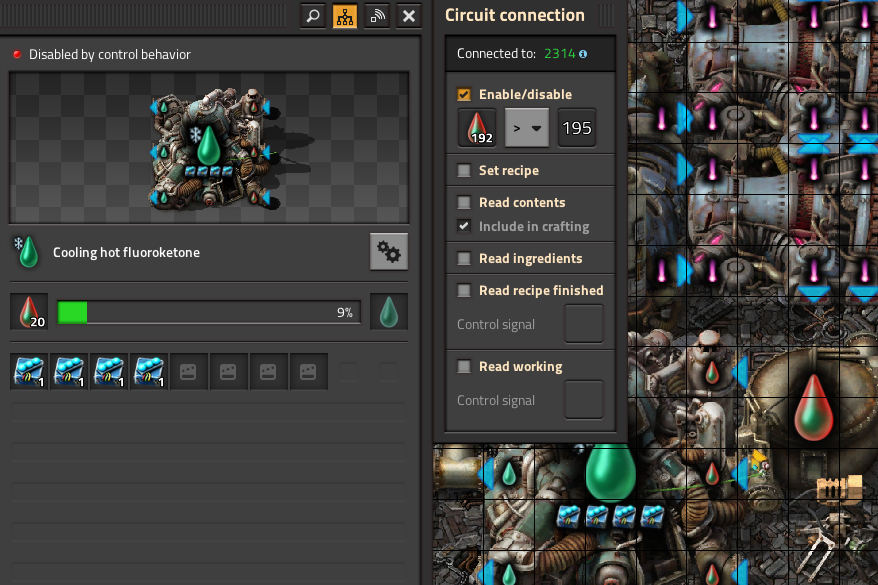Click the logistic network wireless icon

click(x=377, y=16)
